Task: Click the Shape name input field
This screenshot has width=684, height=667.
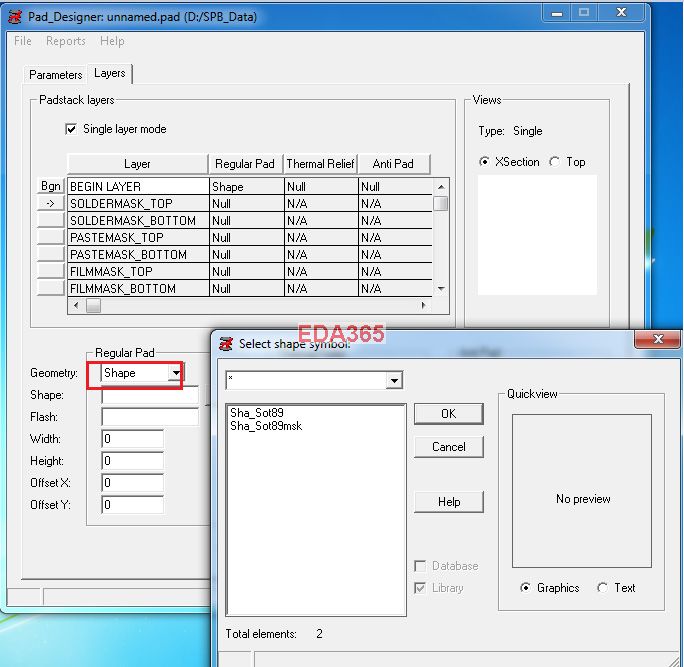Action: (x=150, y=395)
